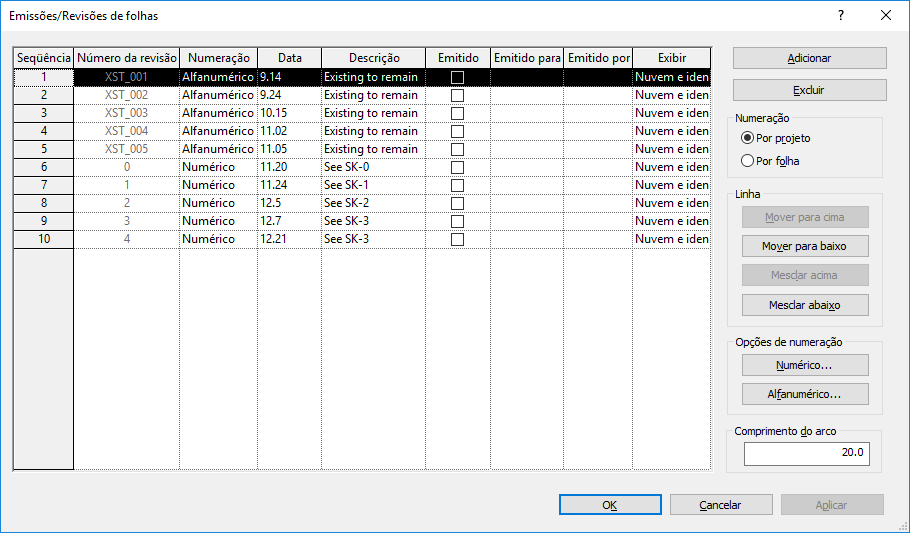This screenshot has width=910, height=533.
Task: Open Numérico cell in See SK-1 row
Action: coord(218,185)
